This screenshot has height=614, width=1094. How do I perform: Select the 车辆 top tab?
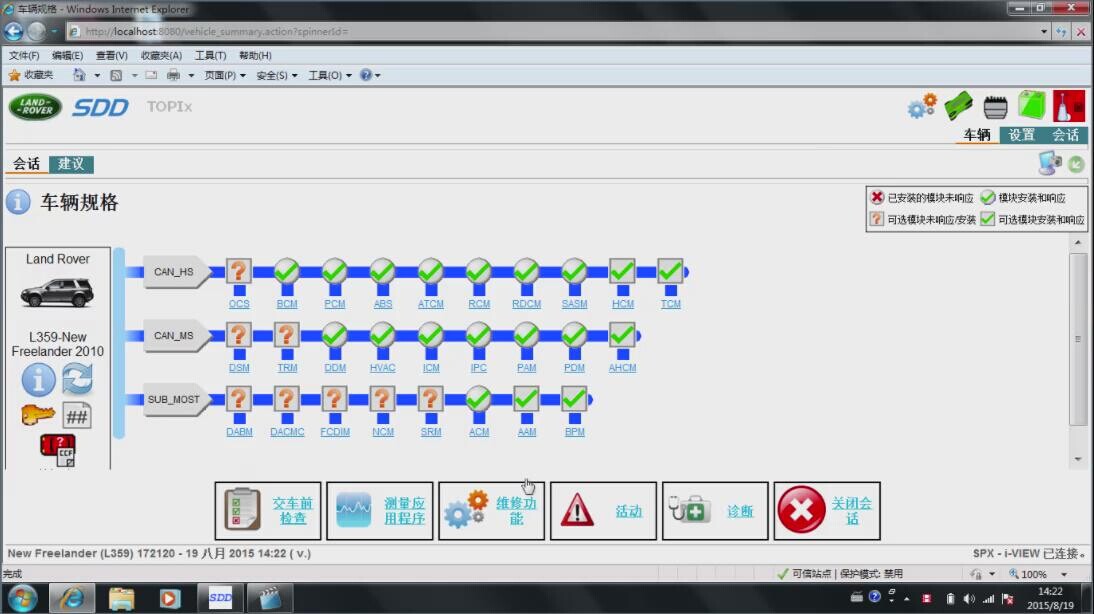click(977, 135)
